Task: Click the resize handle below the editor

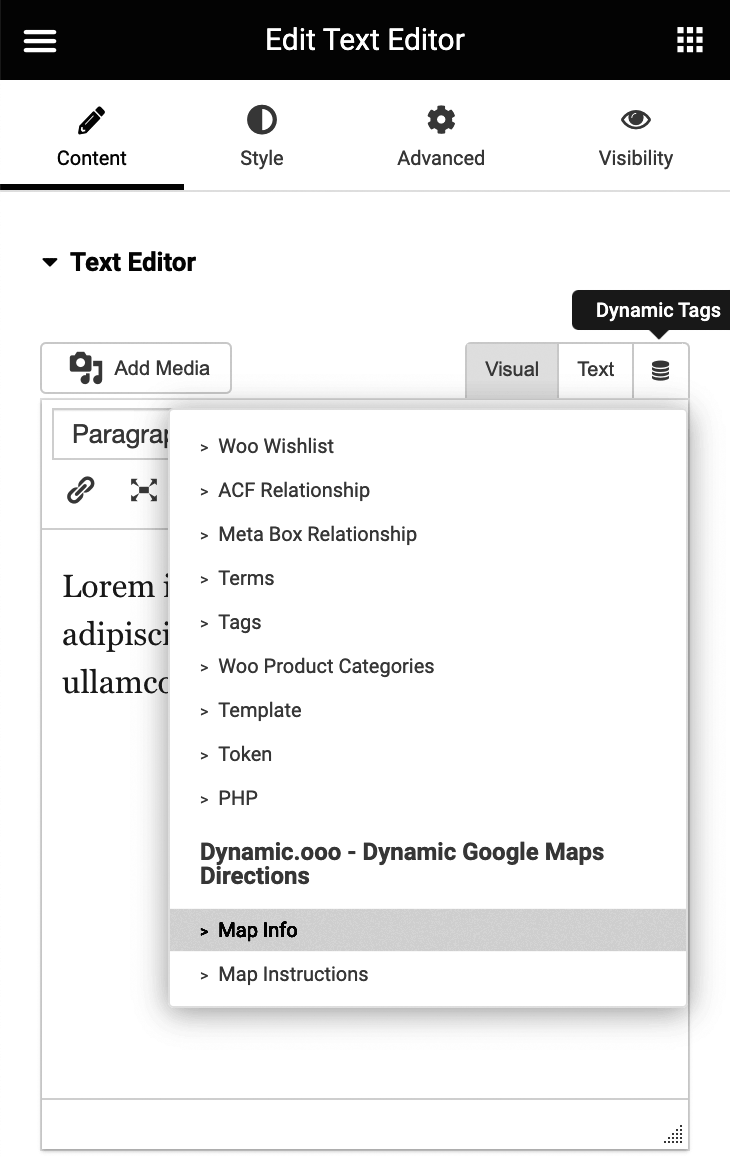Action: click(674, 1134)
